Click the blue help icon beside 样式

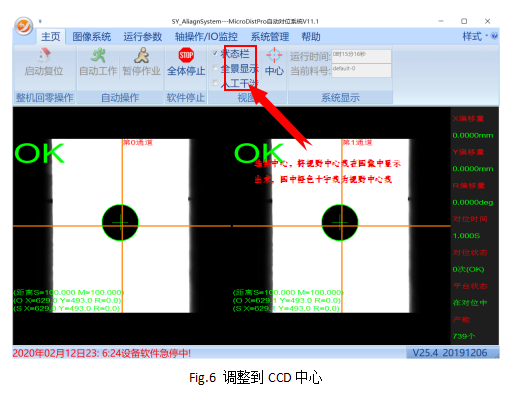point(494,36)
